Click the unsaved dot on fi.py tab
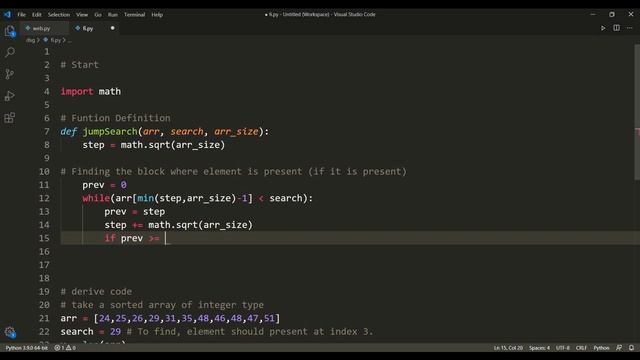The height and width of the screenshot is (360, 640). 112,28
